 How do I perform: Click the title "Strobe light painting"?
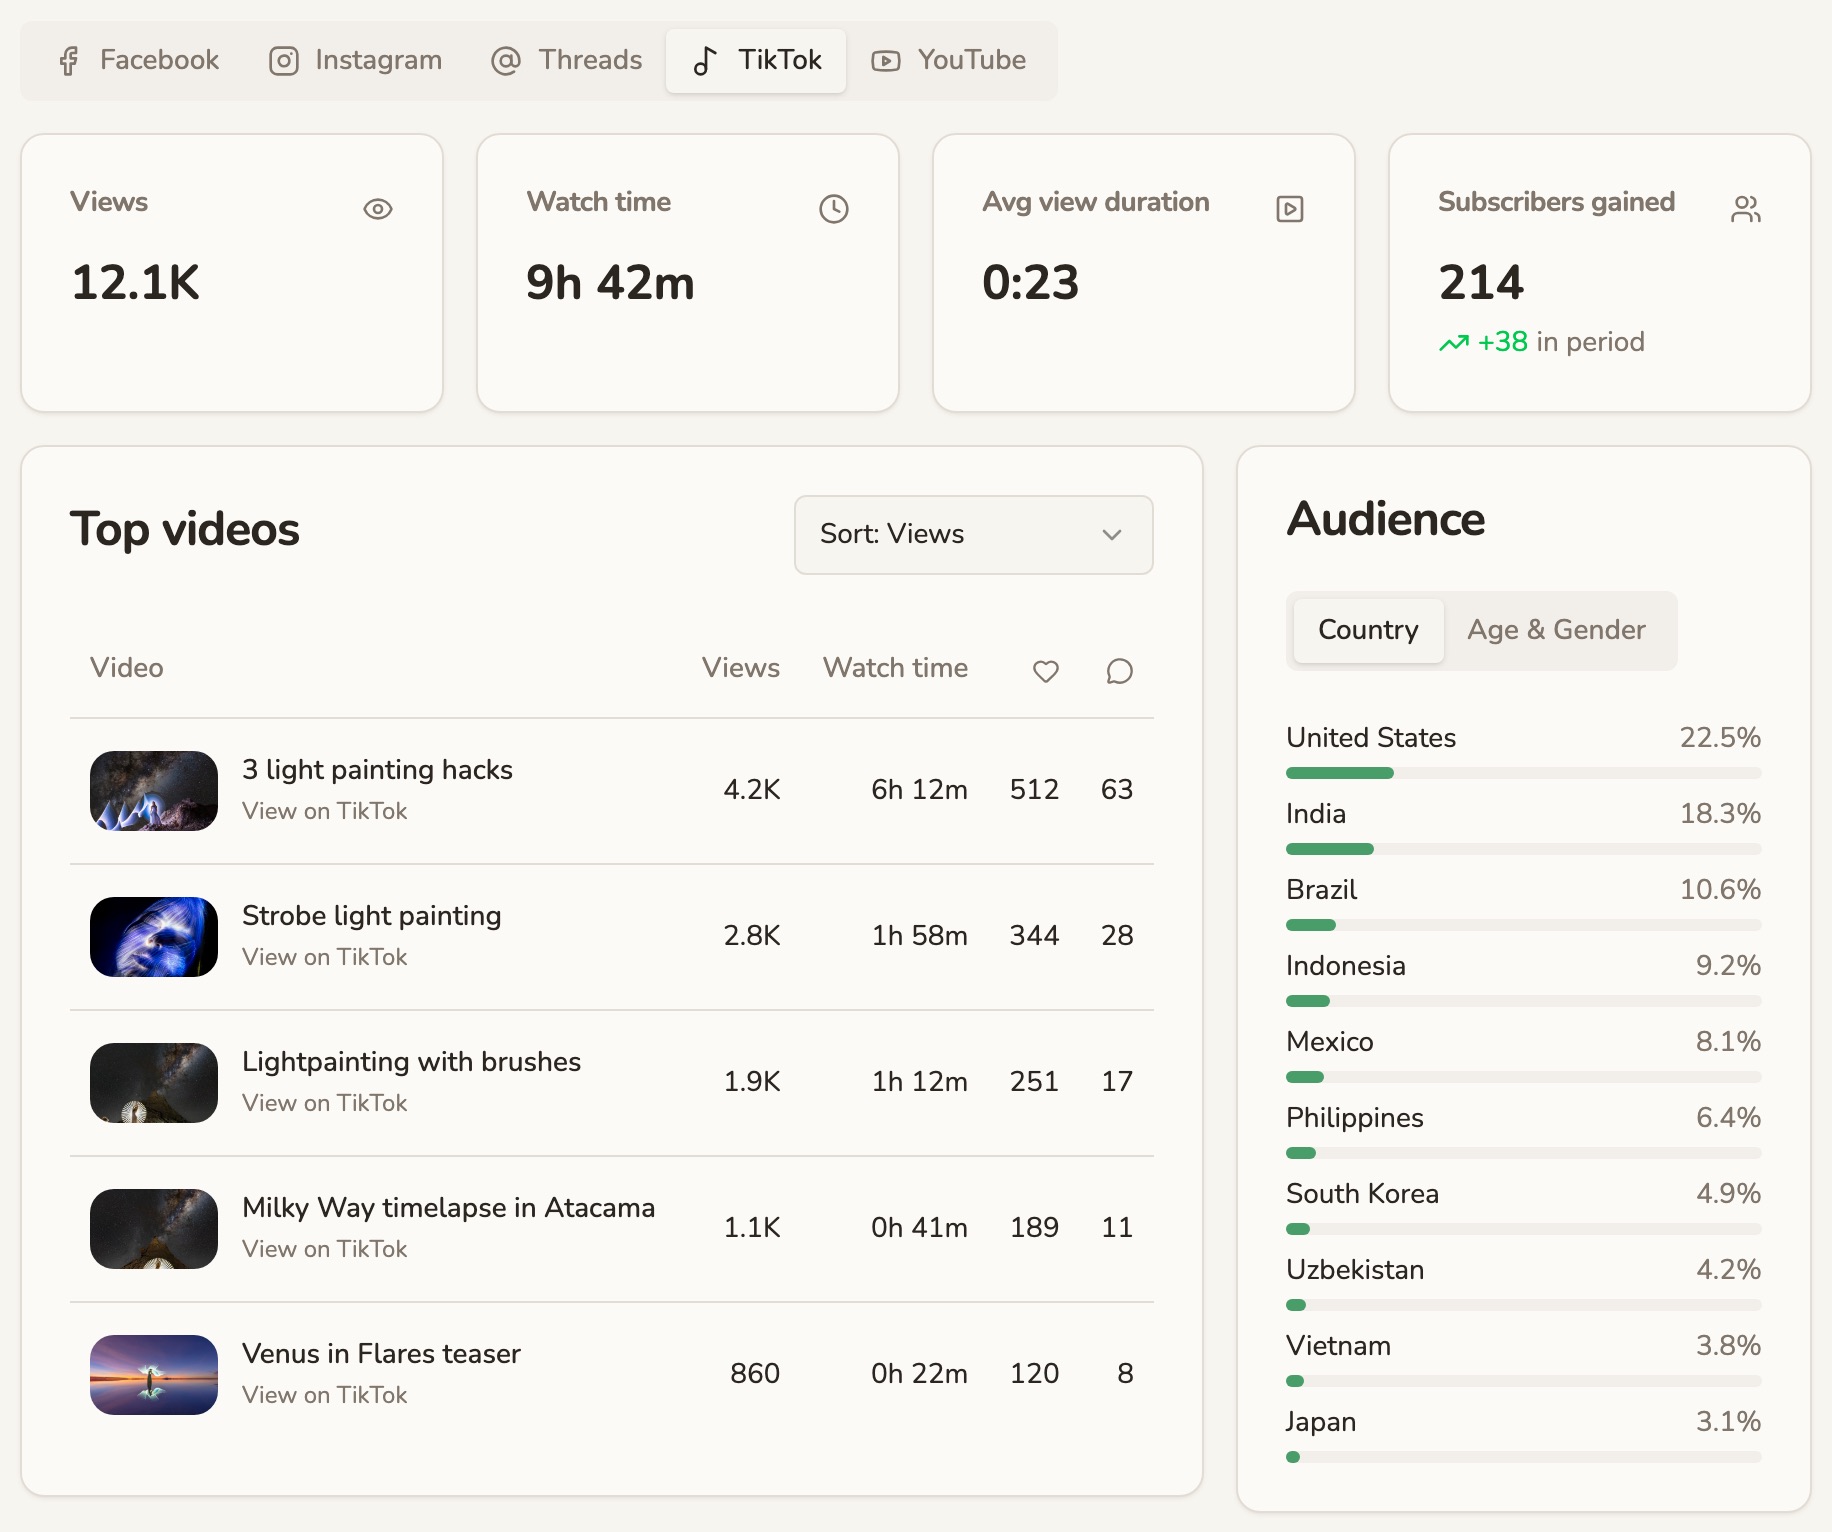(372, 916)
